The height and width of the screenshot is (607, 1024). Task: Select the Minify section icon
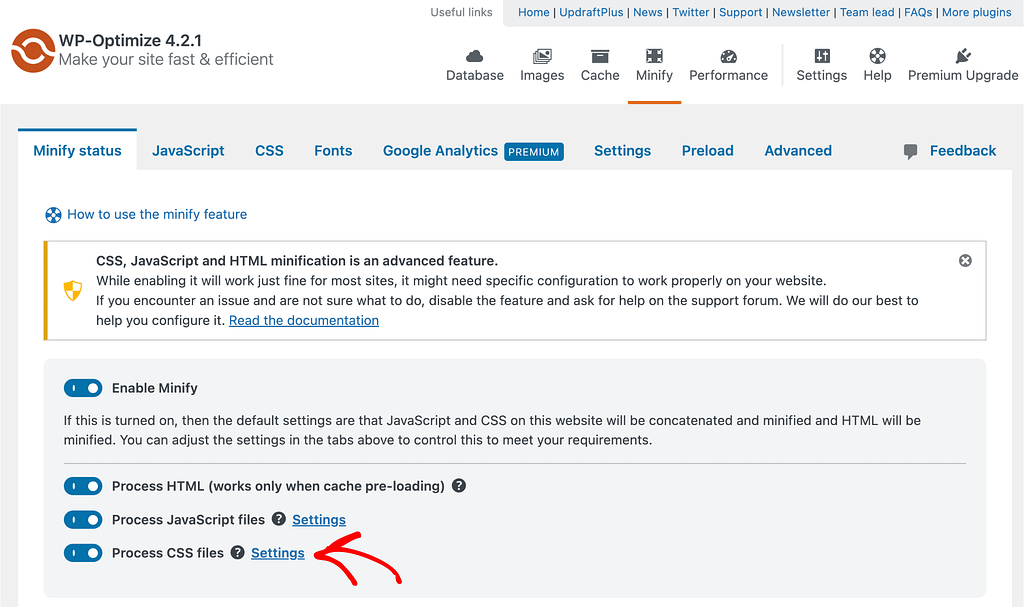pos(654,56)
